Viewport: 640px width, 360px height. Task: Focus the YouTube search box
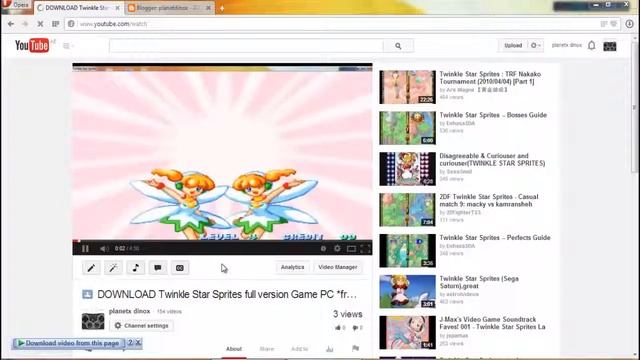246,46
